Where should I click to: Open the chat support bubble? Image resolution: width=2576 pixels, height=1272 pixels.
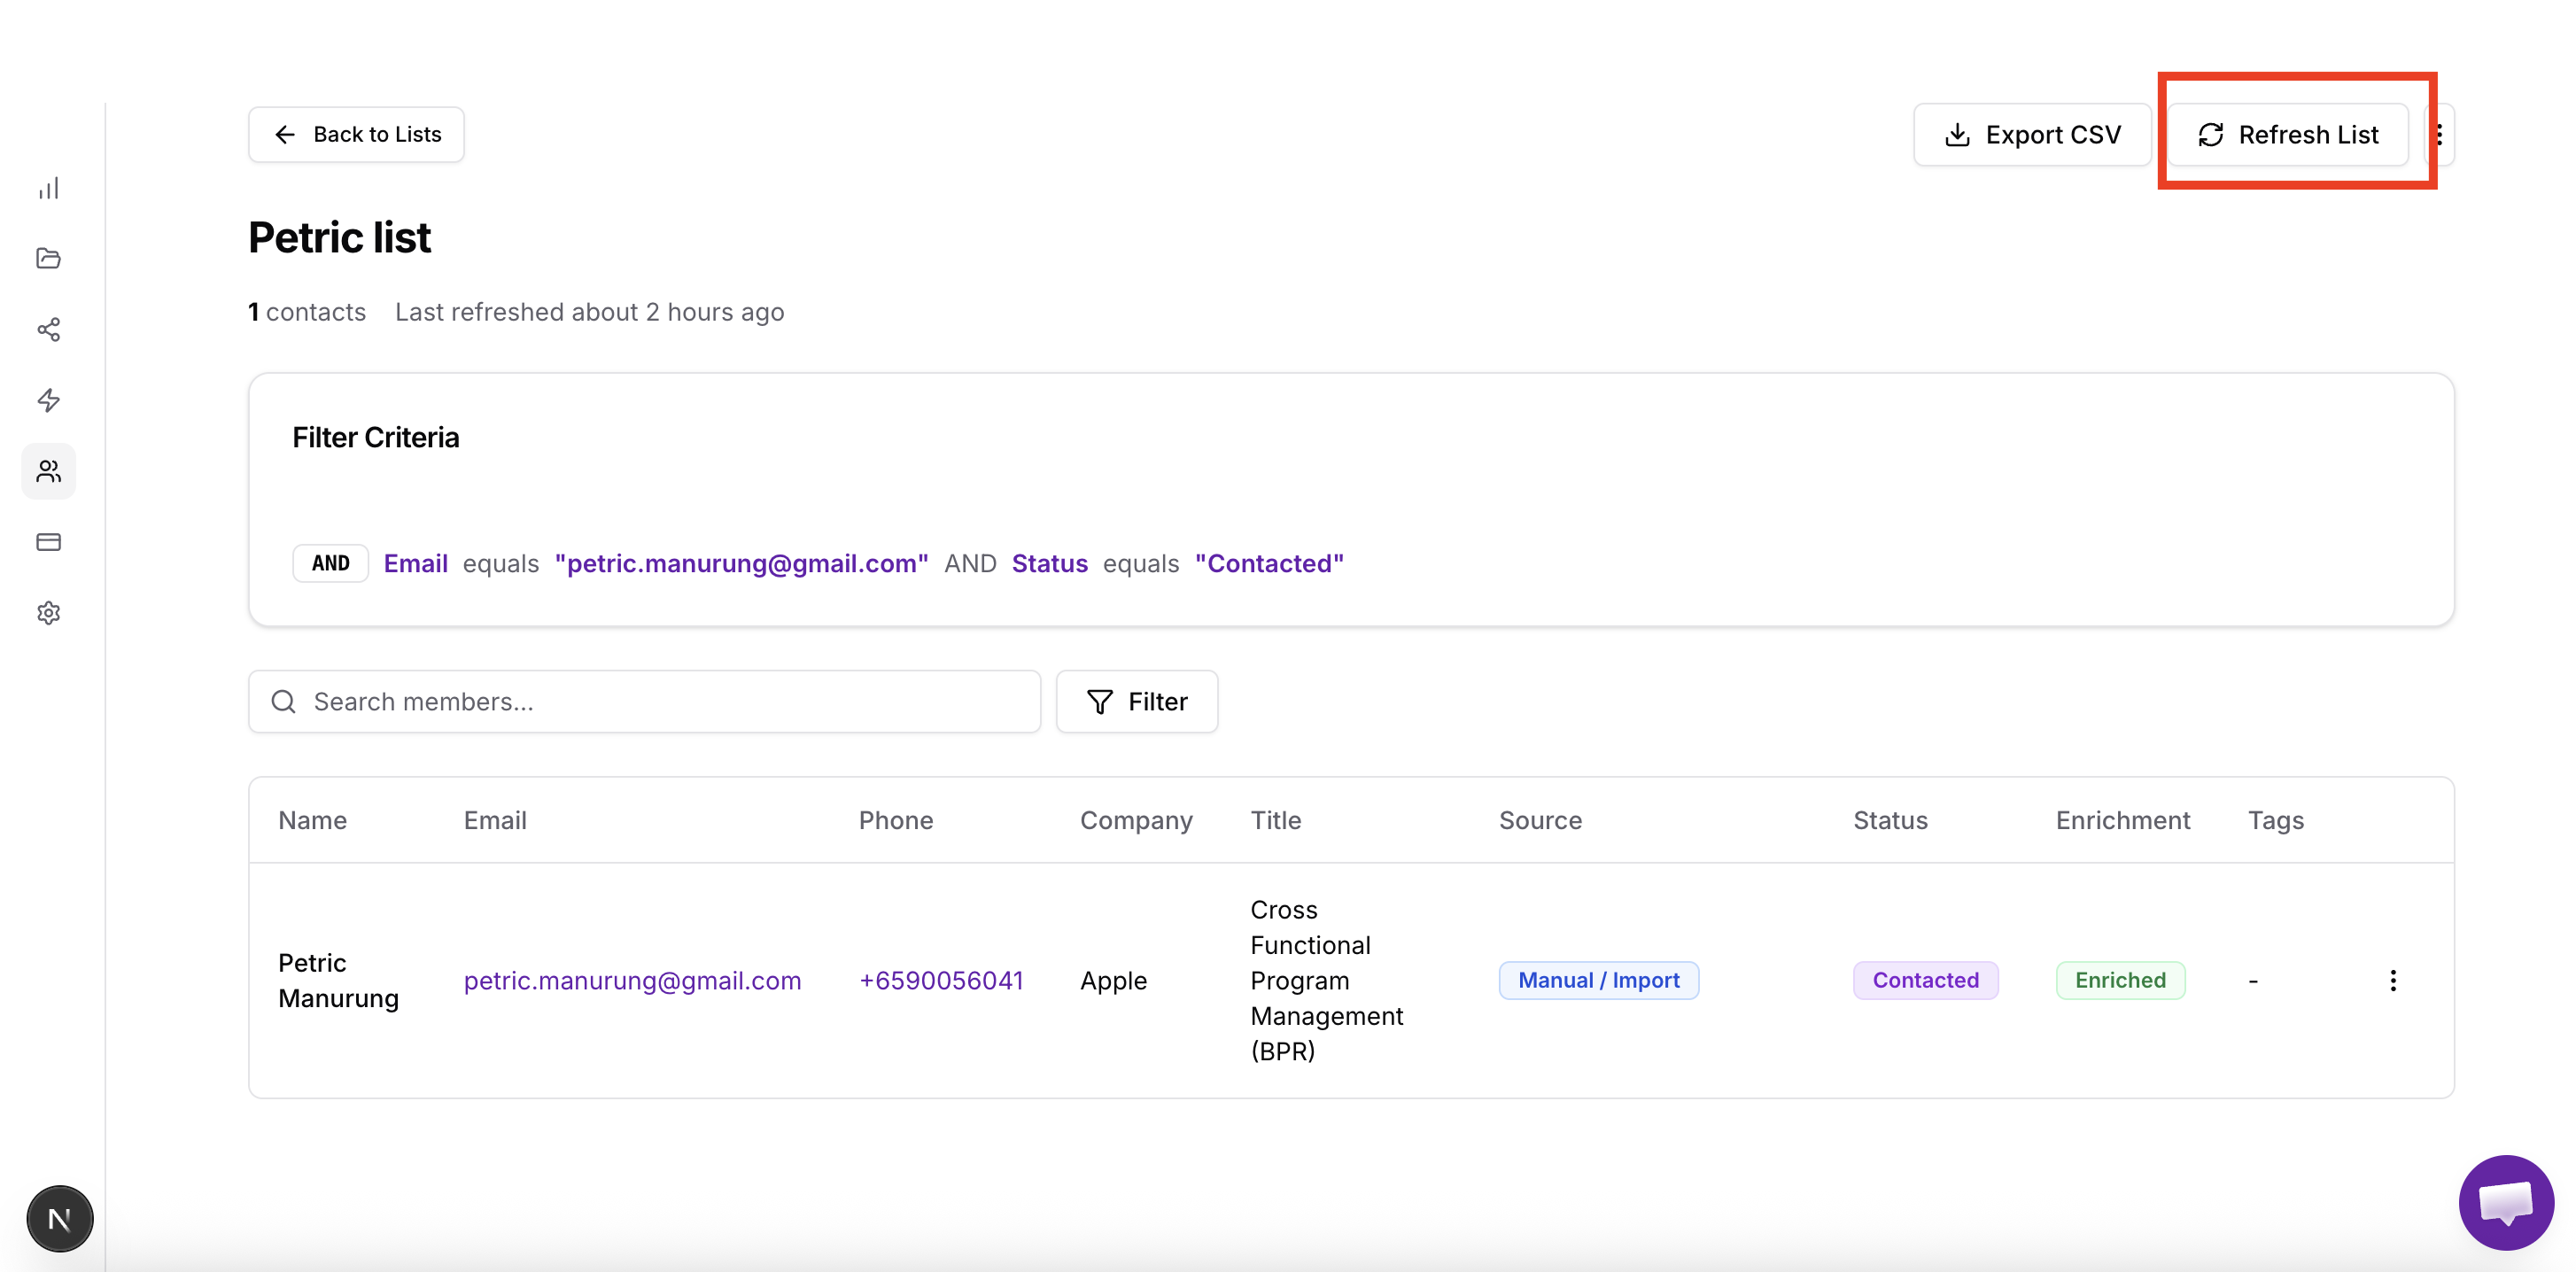[2505, 1202]
